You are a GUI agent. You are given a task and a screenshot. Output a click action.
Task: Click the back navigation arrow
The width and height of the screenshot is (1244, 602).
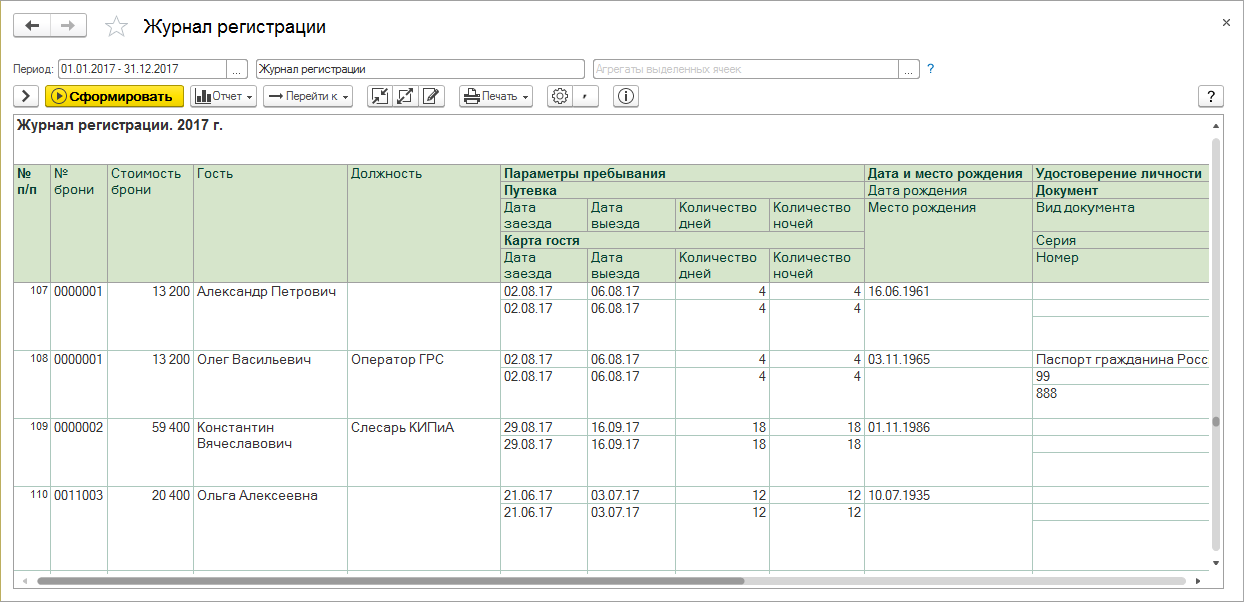[x=31, y=26]
